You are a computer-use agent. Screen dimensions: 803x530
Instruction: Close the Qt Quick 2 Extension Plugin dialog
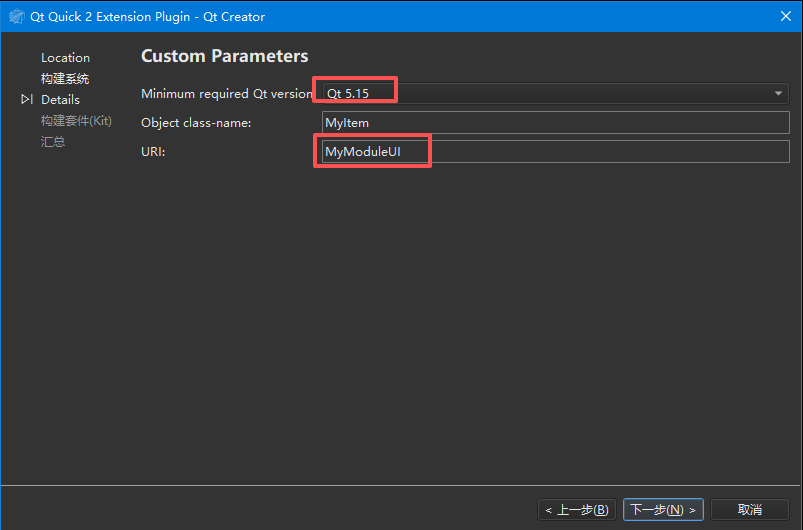coord(786,16)
